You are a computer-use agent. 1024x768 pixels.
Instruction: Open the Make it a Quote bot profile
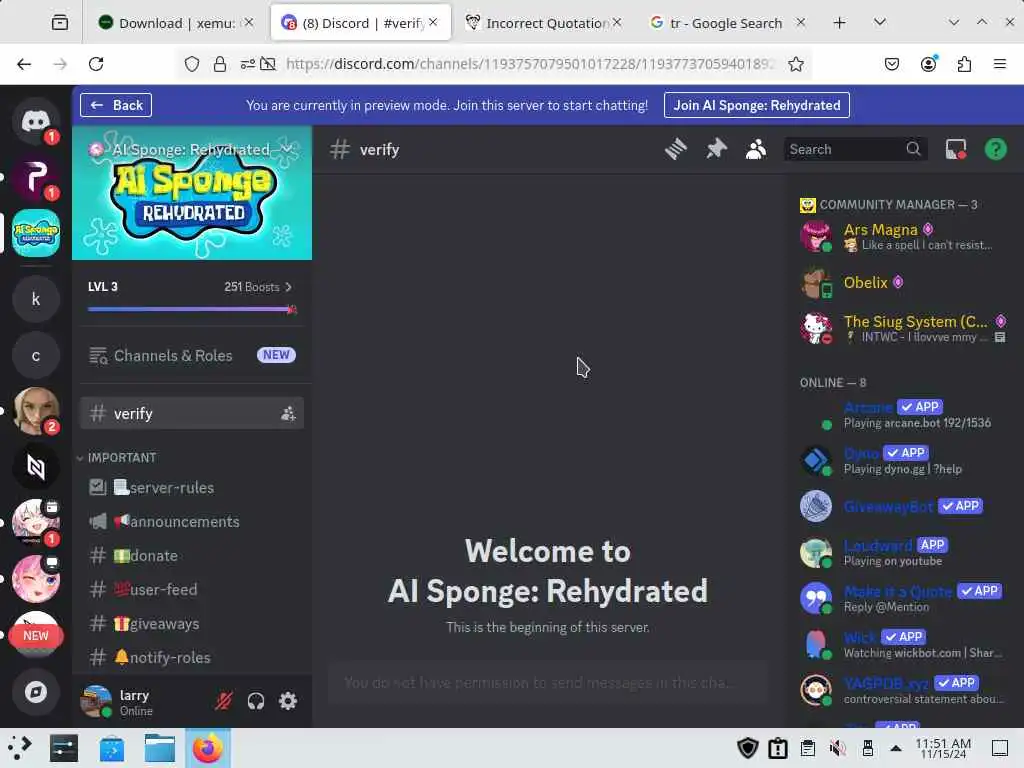point(905,598)
